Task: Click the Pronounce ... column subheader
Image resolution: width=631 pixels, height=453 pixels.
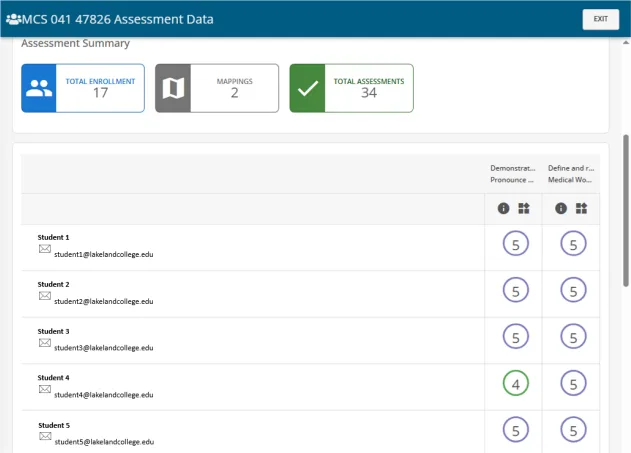Action: (x=511, y=180)
